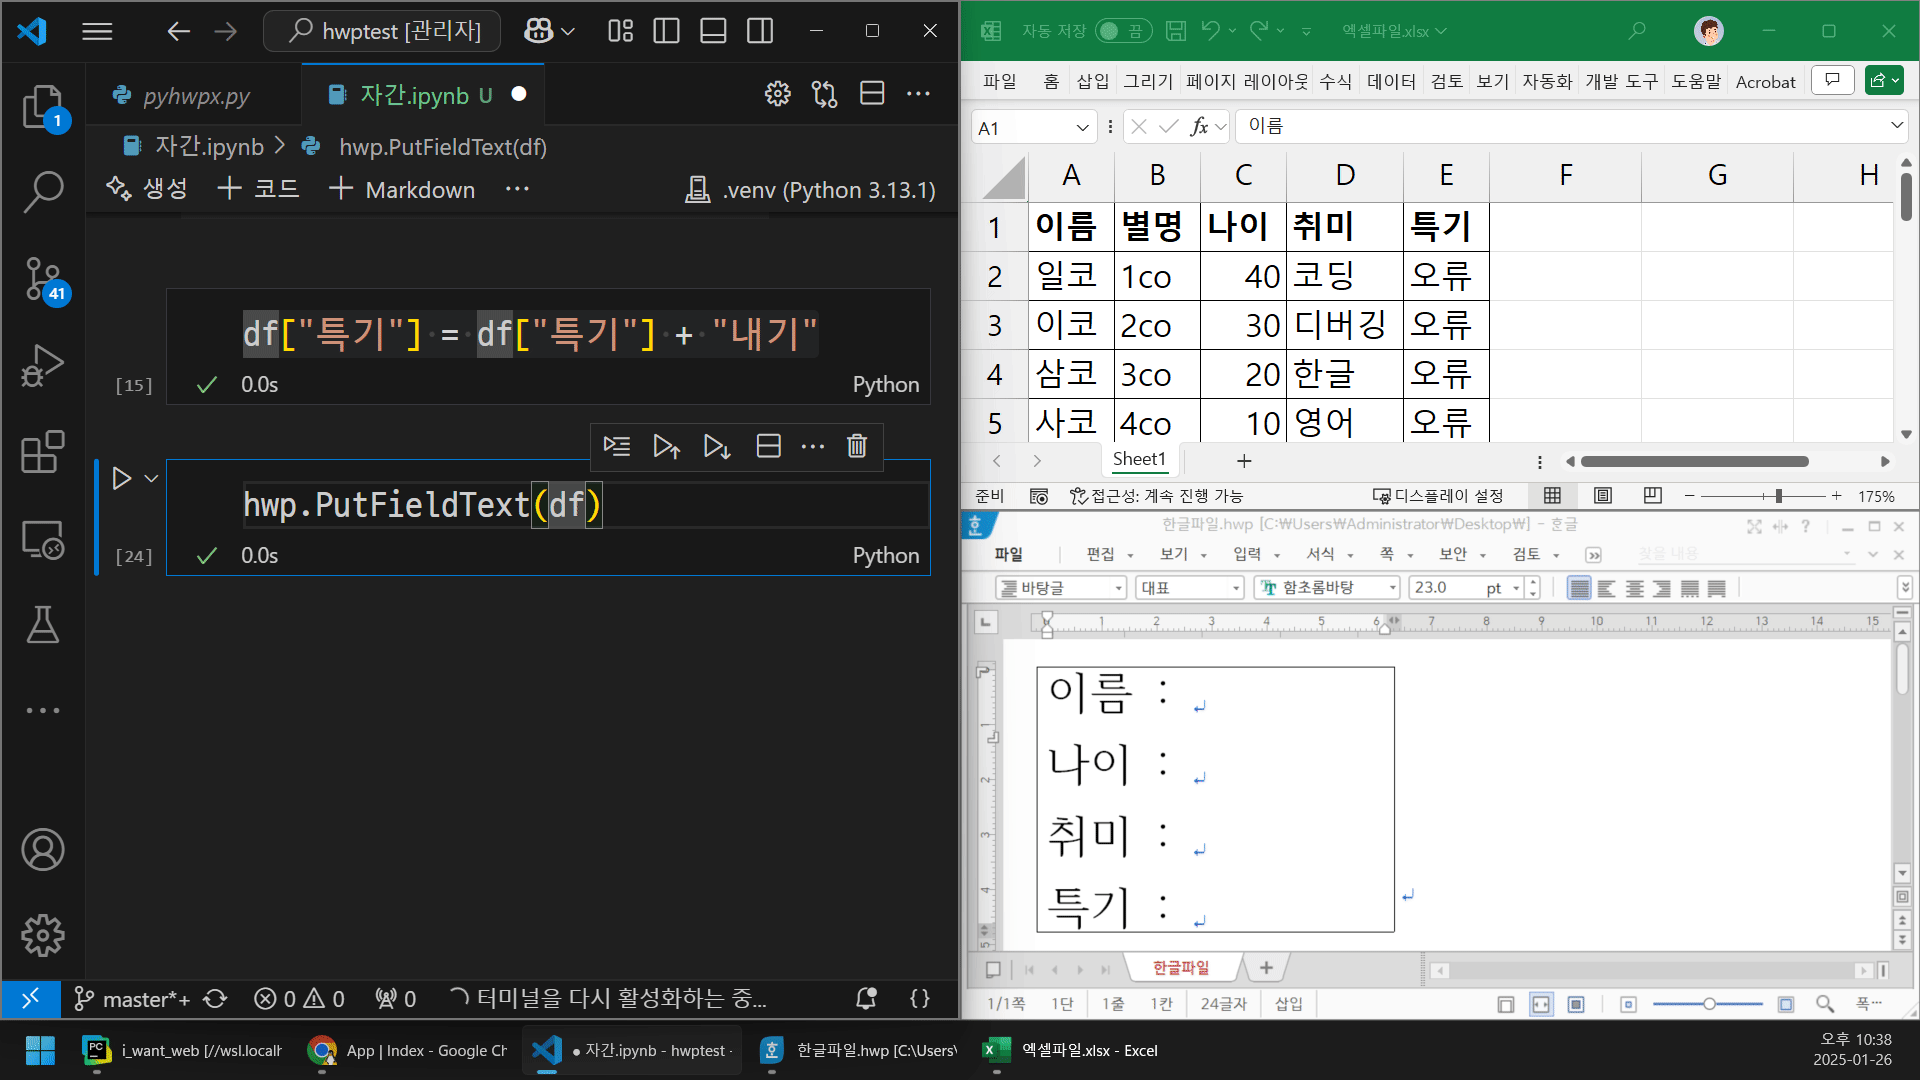The image size is (1920, 1080).
Task: Click the Excel formula bar input
Action: (1561, 126)
